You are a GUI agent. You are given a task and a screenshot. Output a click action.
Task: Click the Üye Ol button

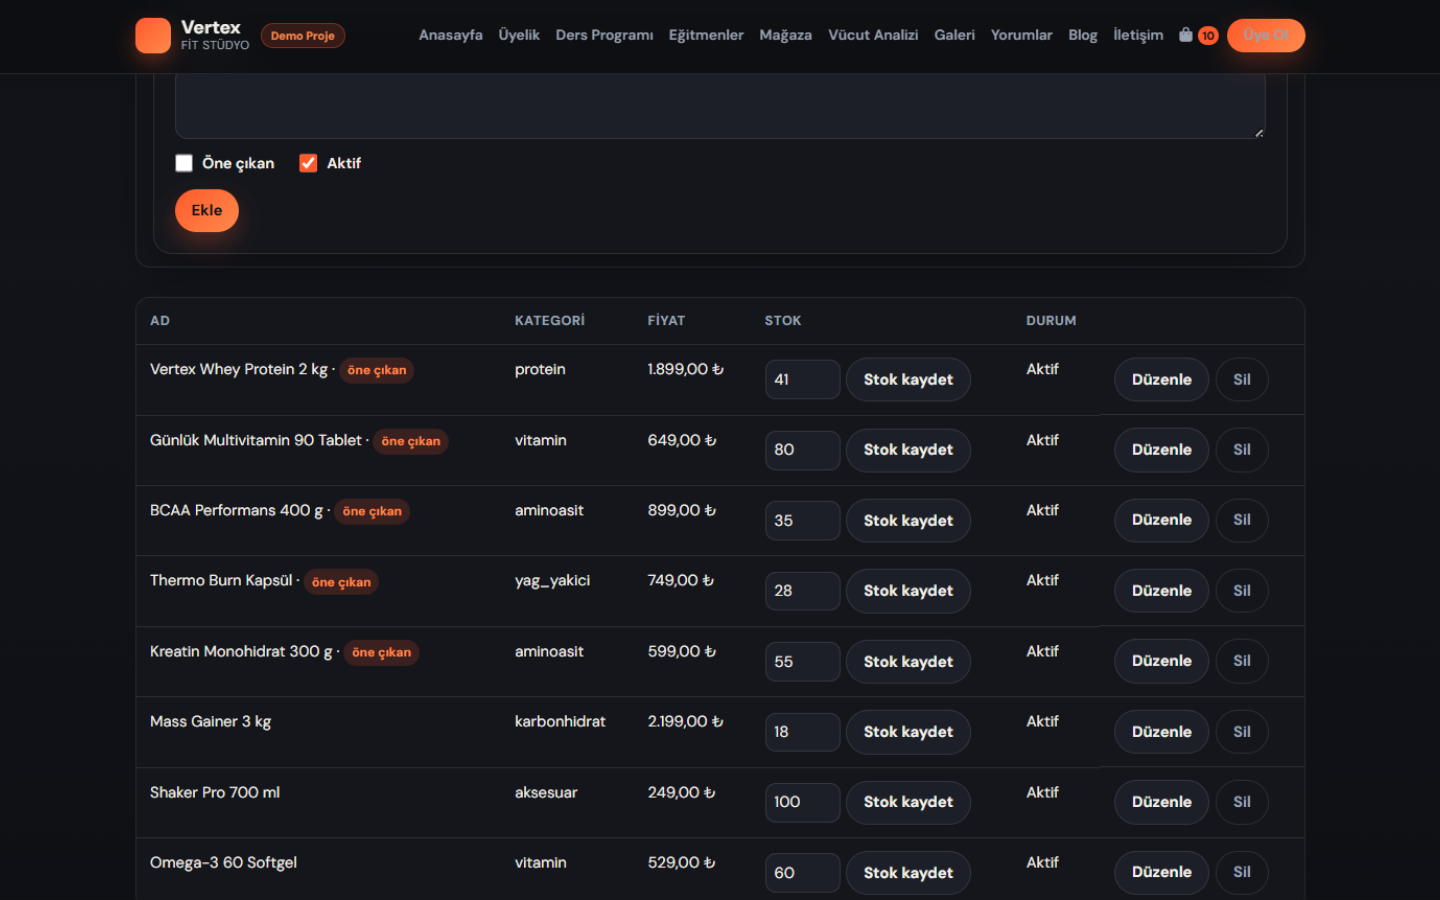1265,35
